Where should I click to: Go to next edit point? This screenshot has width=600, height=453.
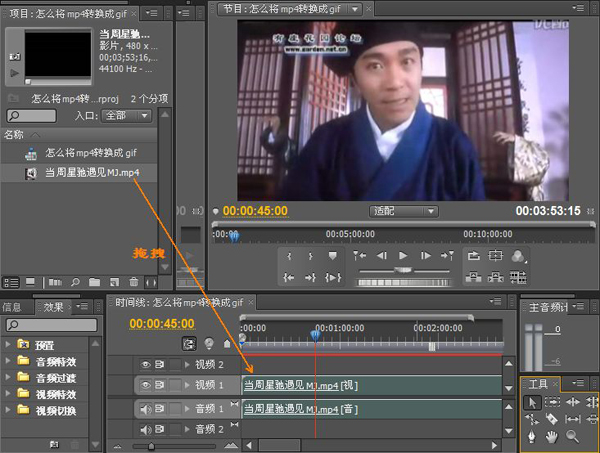point(447,256)
